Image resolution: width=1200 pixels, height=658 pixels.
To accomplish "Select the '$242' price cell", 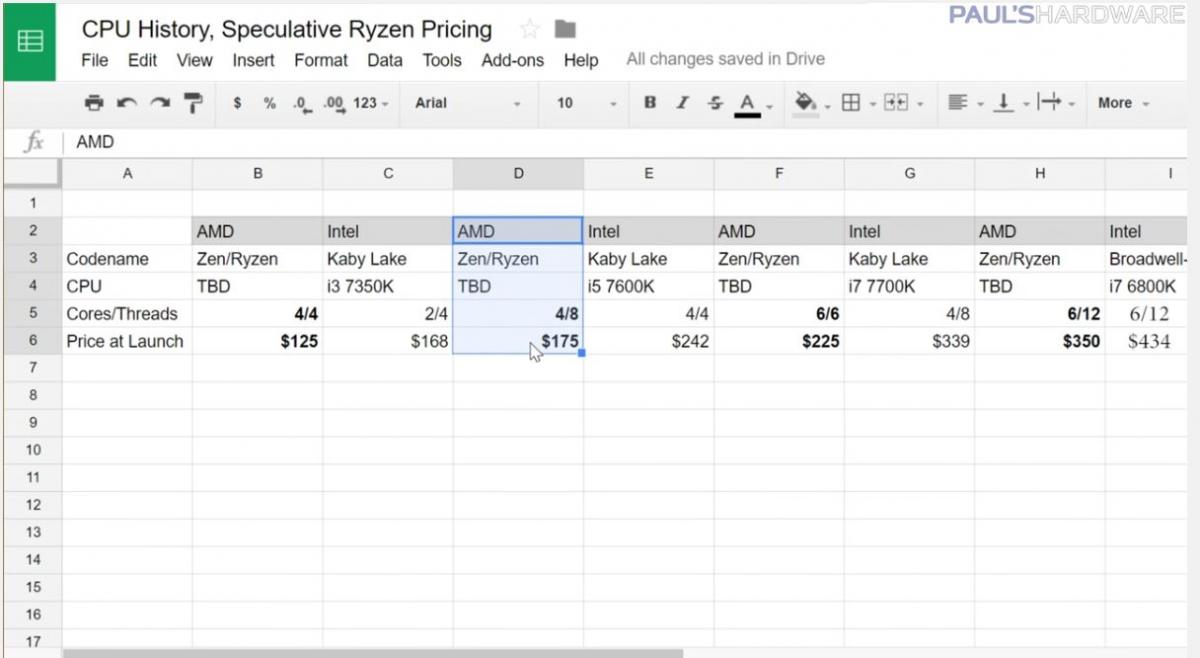I will coord(649,341).
